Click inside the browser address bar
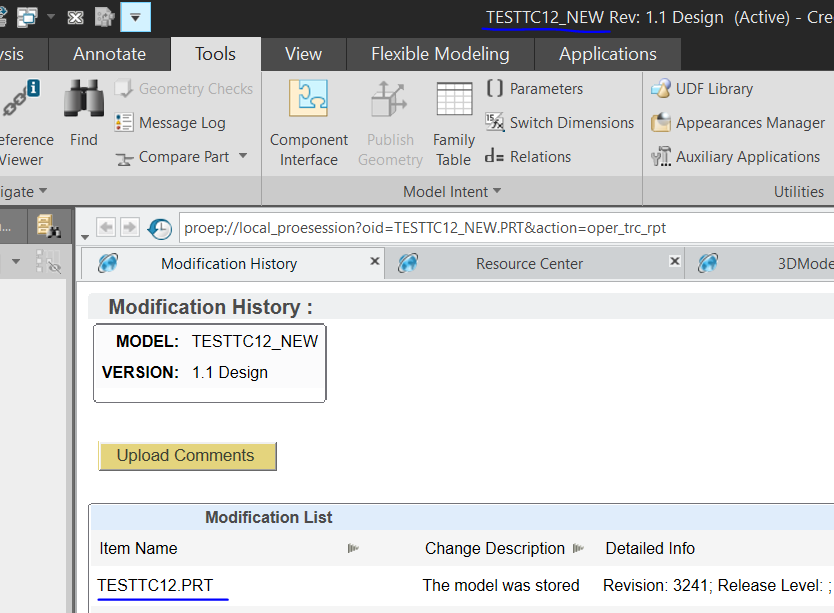 450,229
